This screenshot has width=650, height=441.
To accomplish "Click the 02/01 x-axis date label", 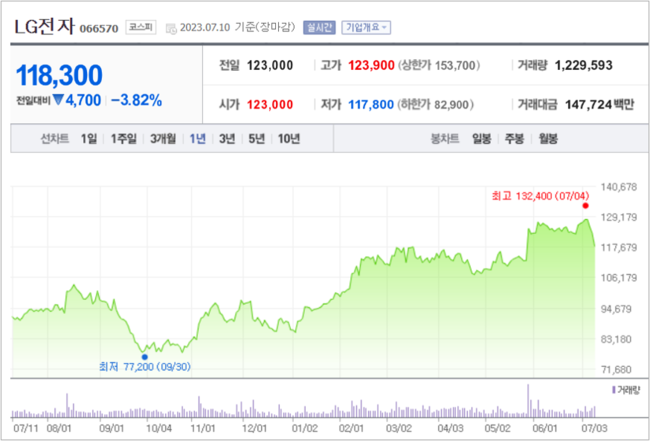I will point(352,428).
